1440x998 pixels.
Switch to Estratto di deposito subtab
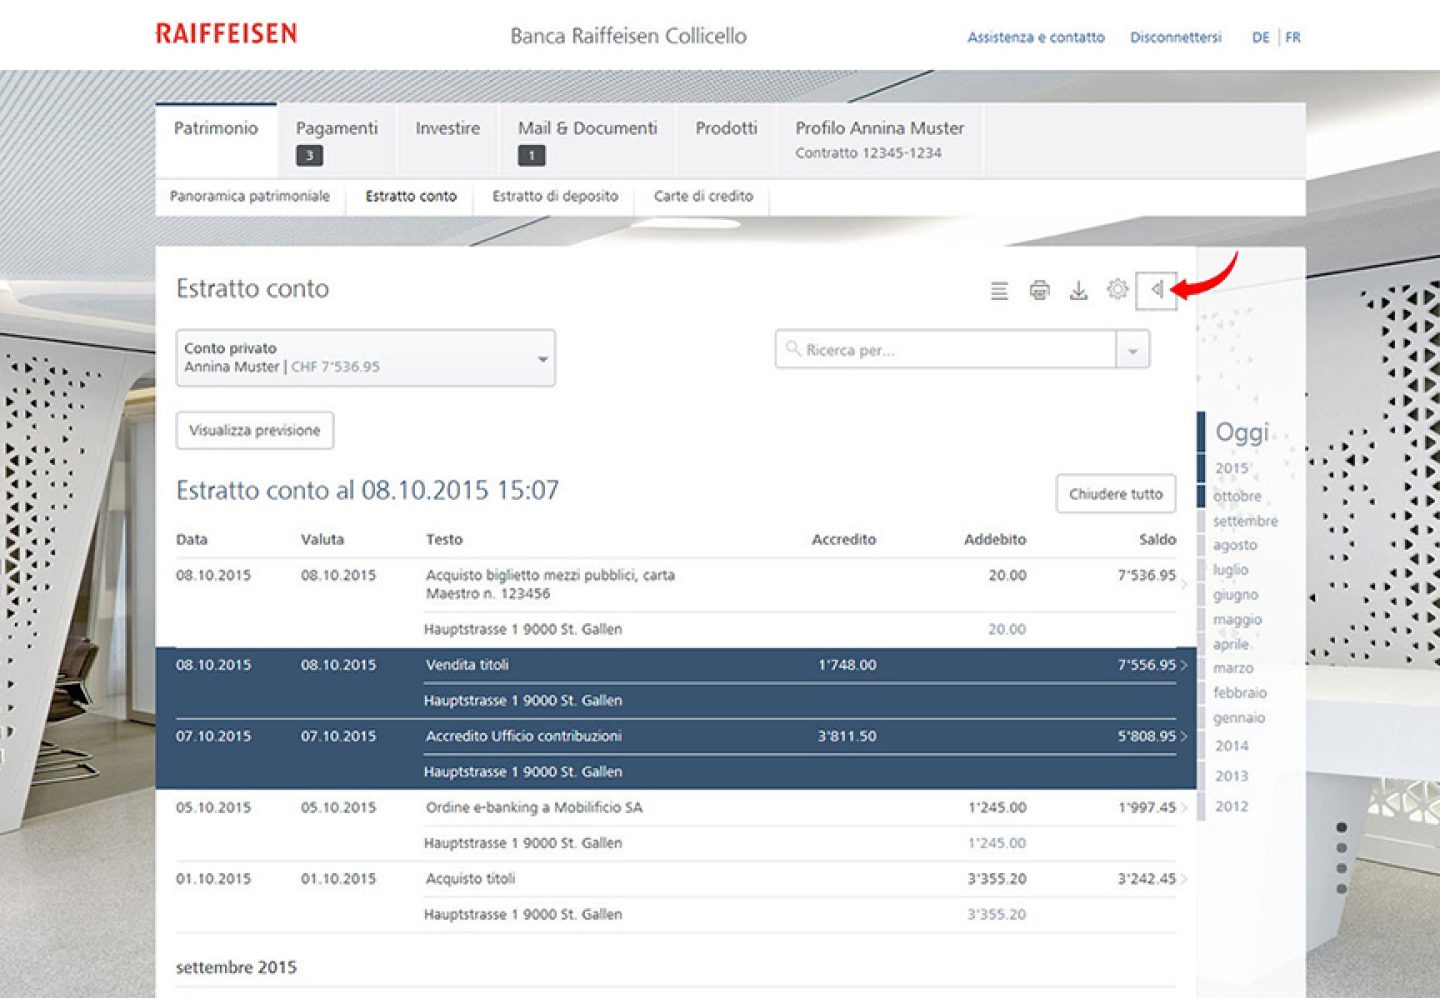coord(555,196)
